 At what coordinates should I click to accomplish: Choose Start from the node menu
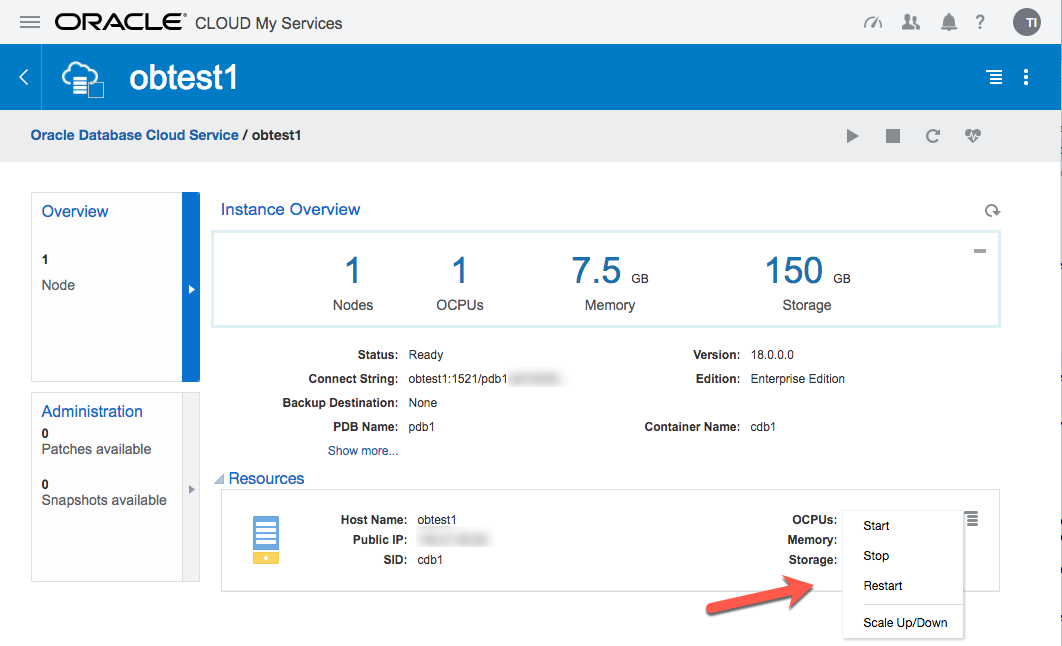tap(876, 526)
